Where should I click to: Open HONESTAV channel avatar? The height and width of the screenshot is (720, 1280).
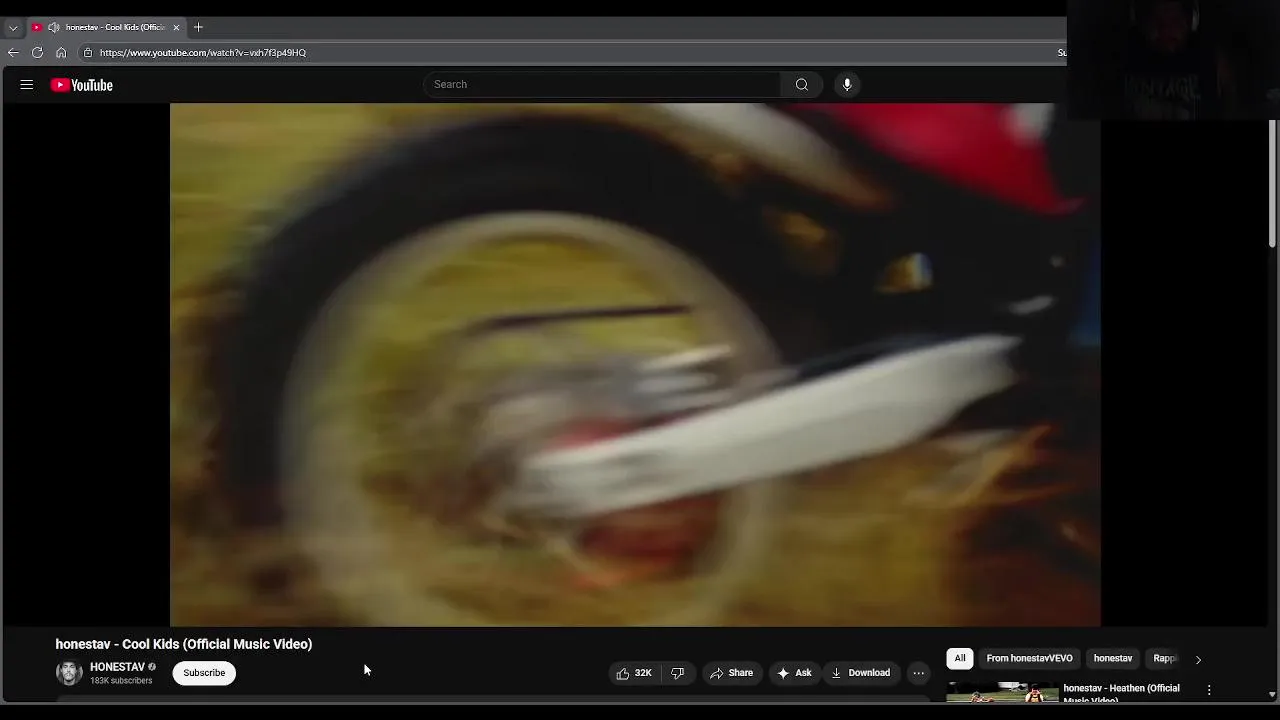(69, 673)
